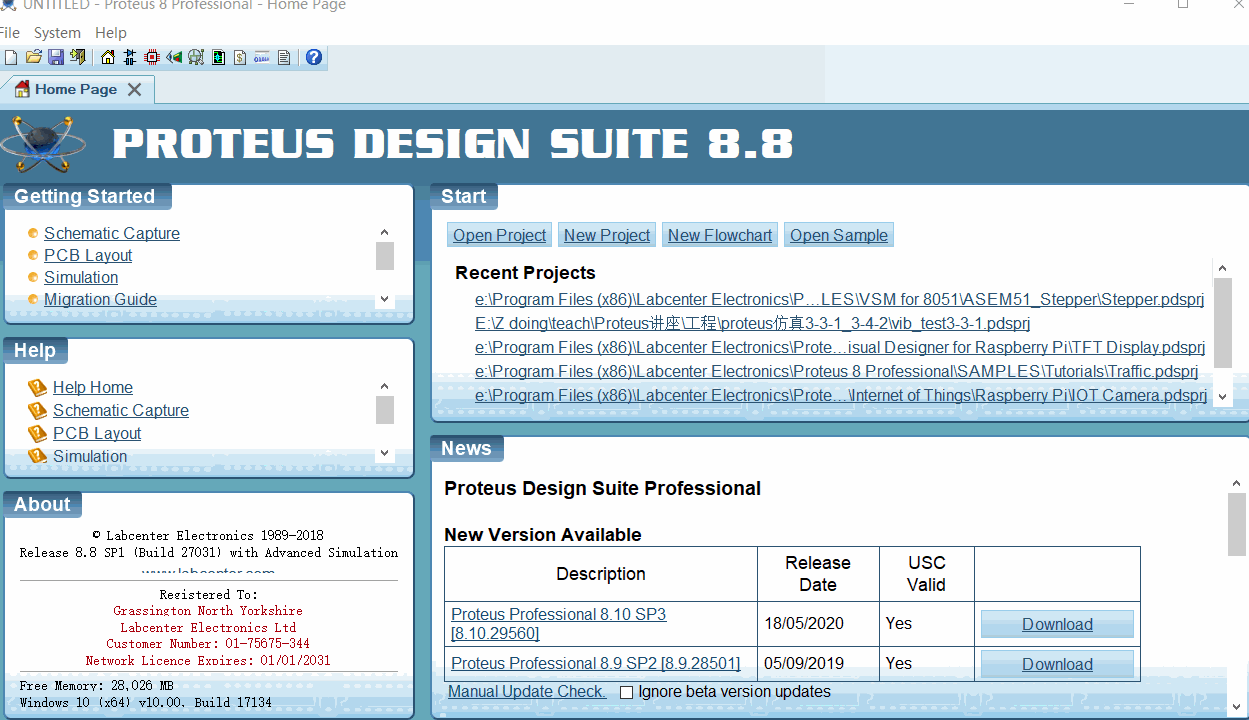The height and width of the screenshot is (720, 1249).
Task: Open PCB Layout from the toolbar
Action: click(152, 57)
